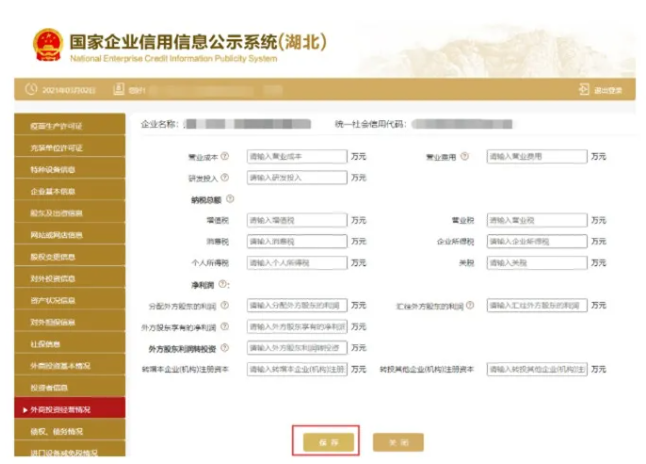Image resolution: width=646 pixels, height=464 pixels.
Task: Click the help icon beside 纳税总额
Action: coord(230,199)
